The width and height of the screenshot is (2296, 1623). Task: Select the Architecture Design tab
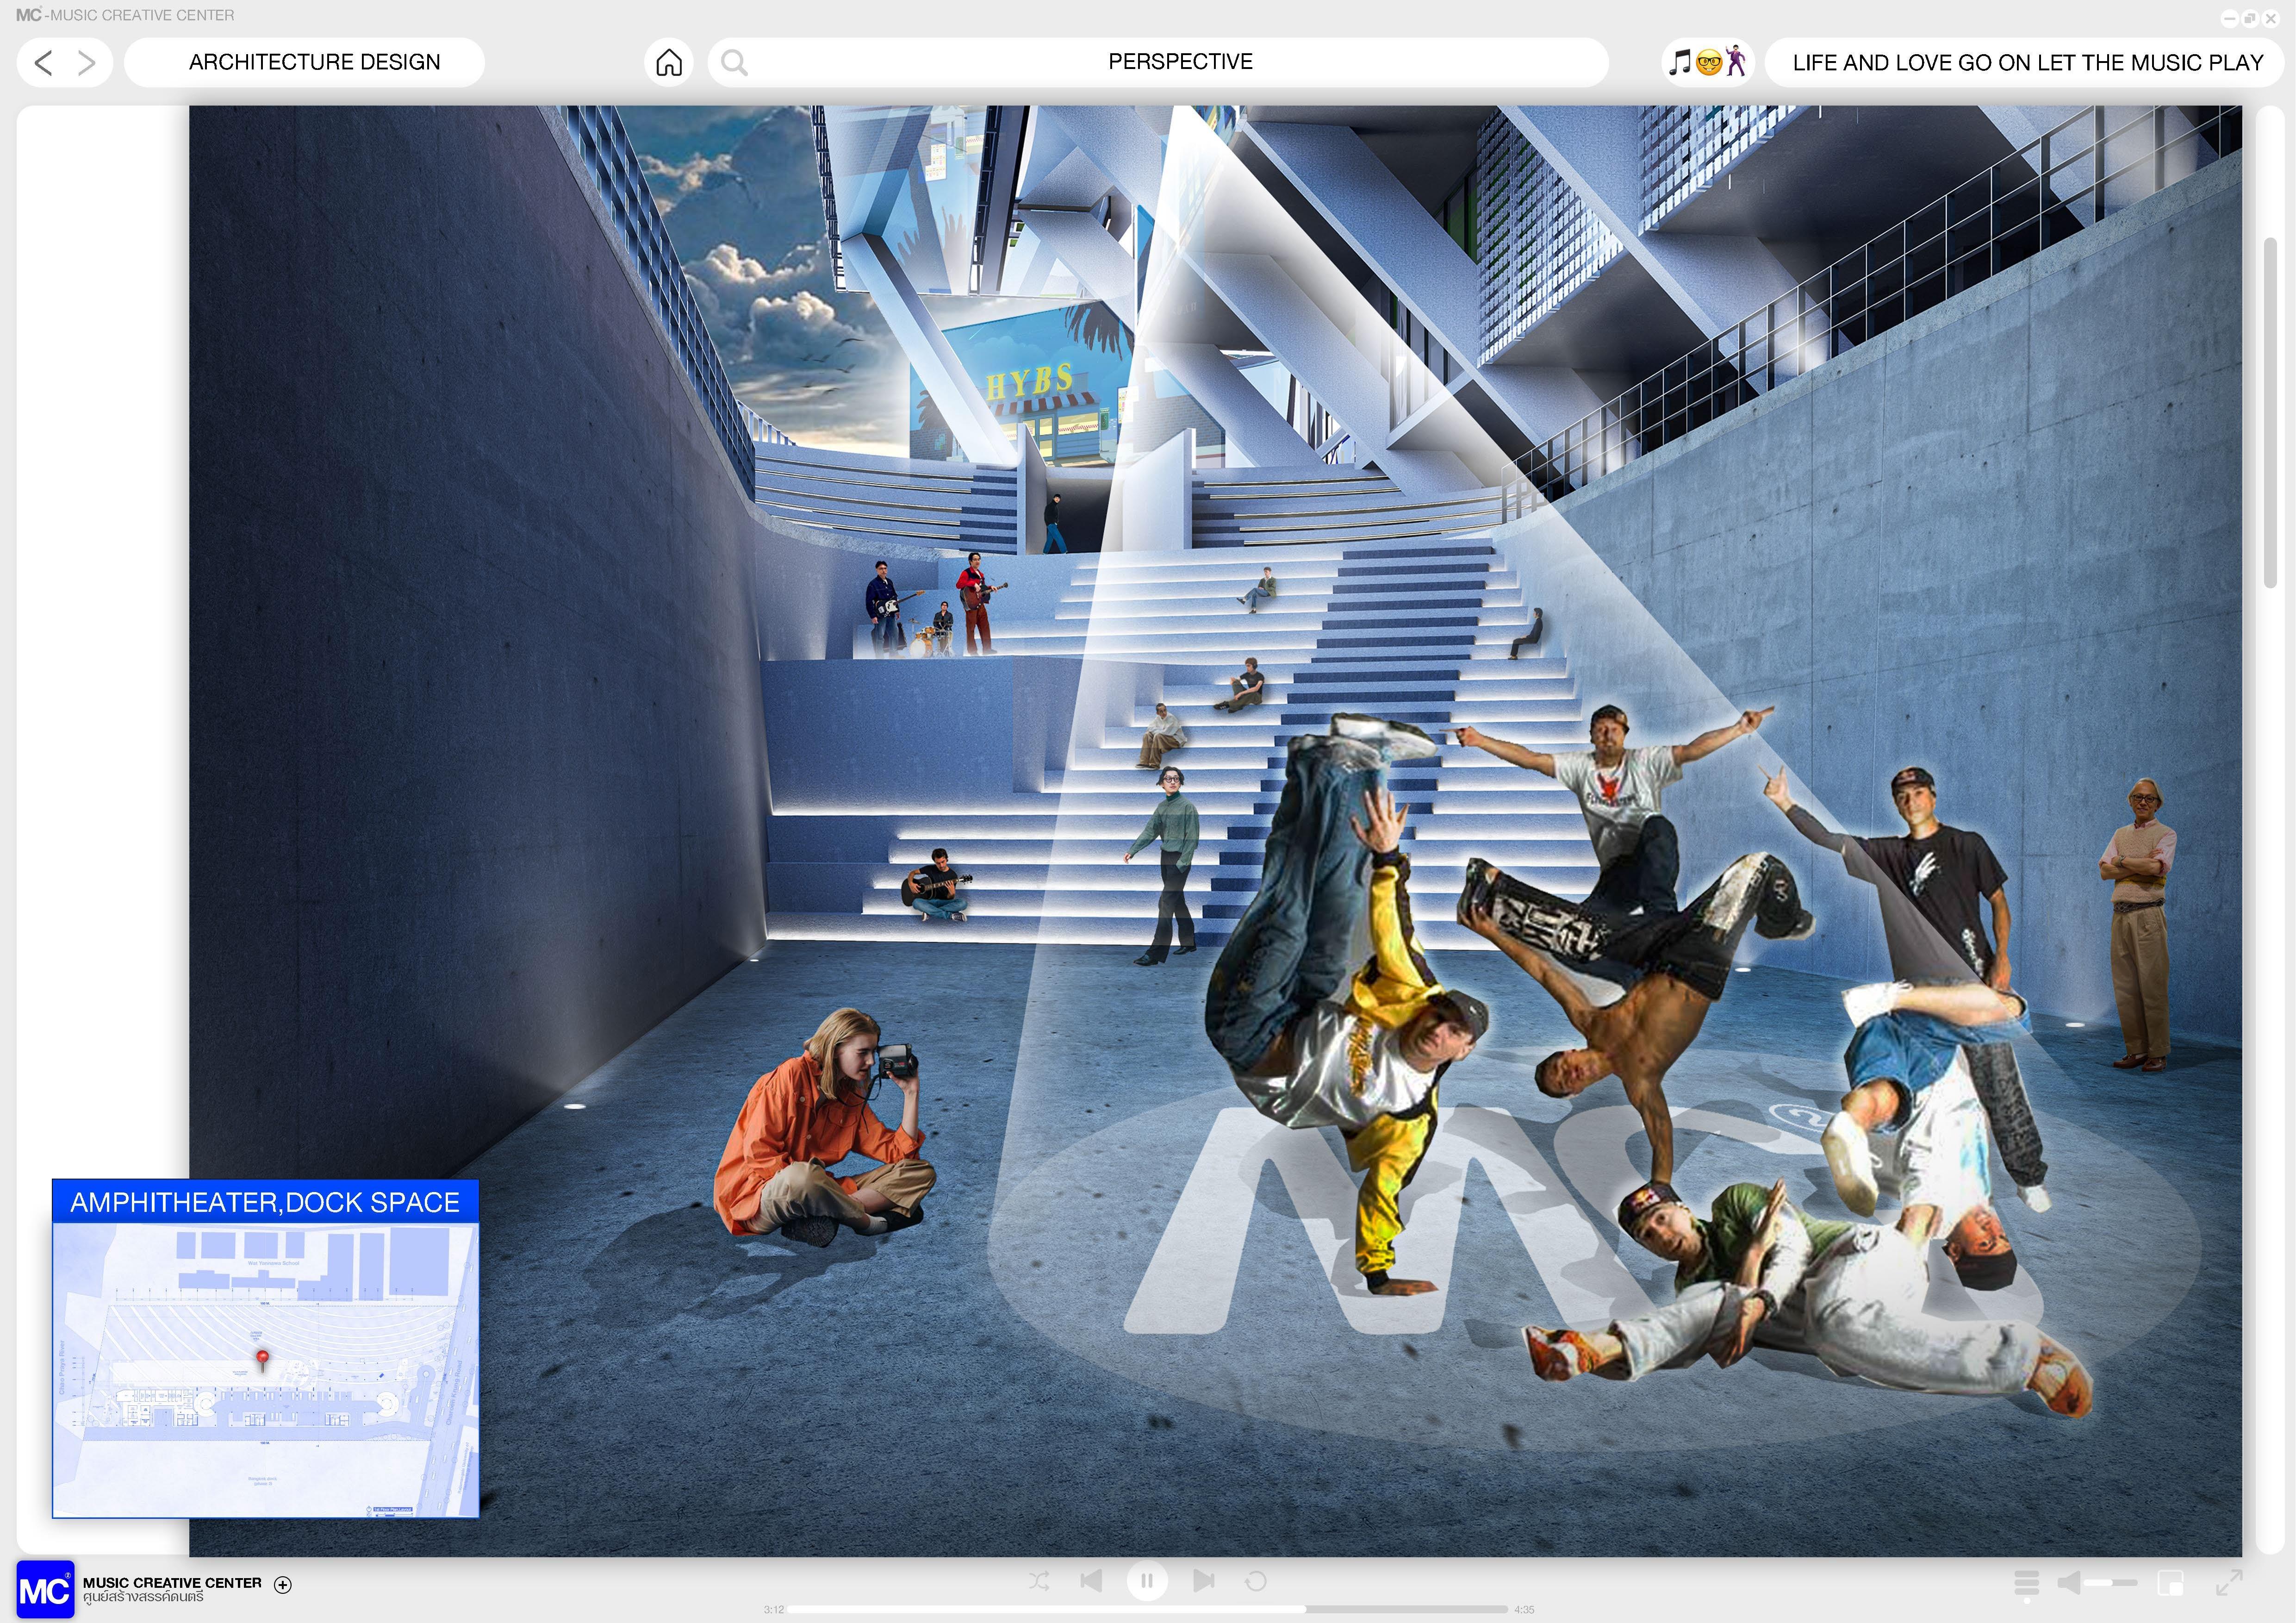coord(314,63)
